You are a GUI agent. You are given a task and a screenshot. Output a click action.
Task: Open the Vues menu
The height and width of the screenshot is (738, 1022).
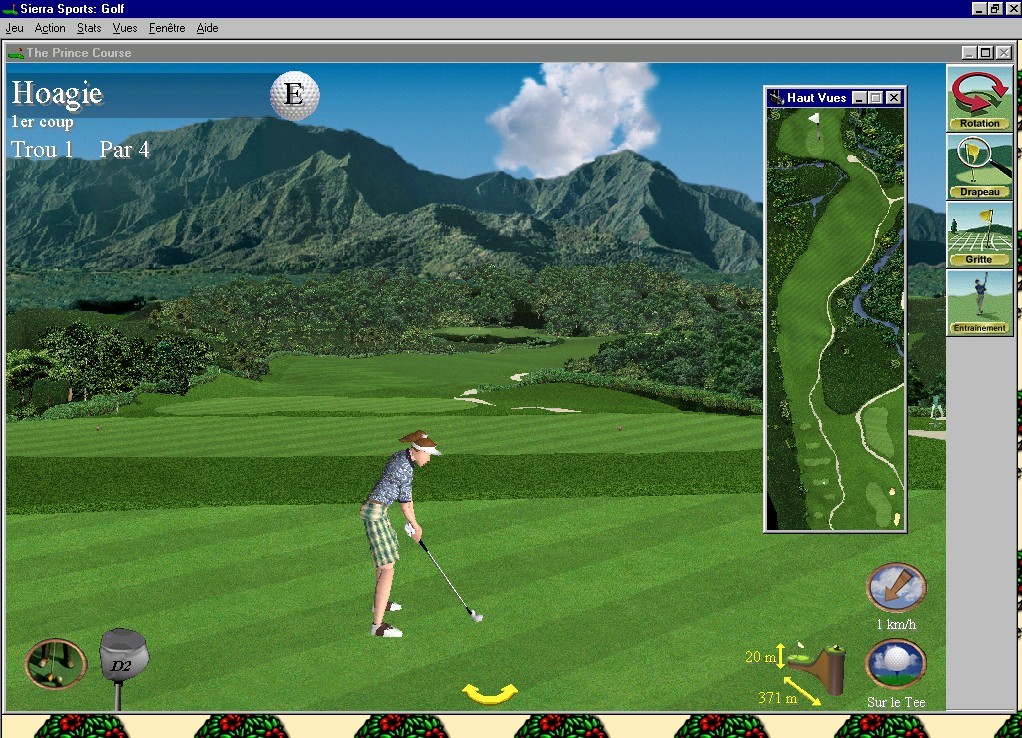(x=124, y=28)
